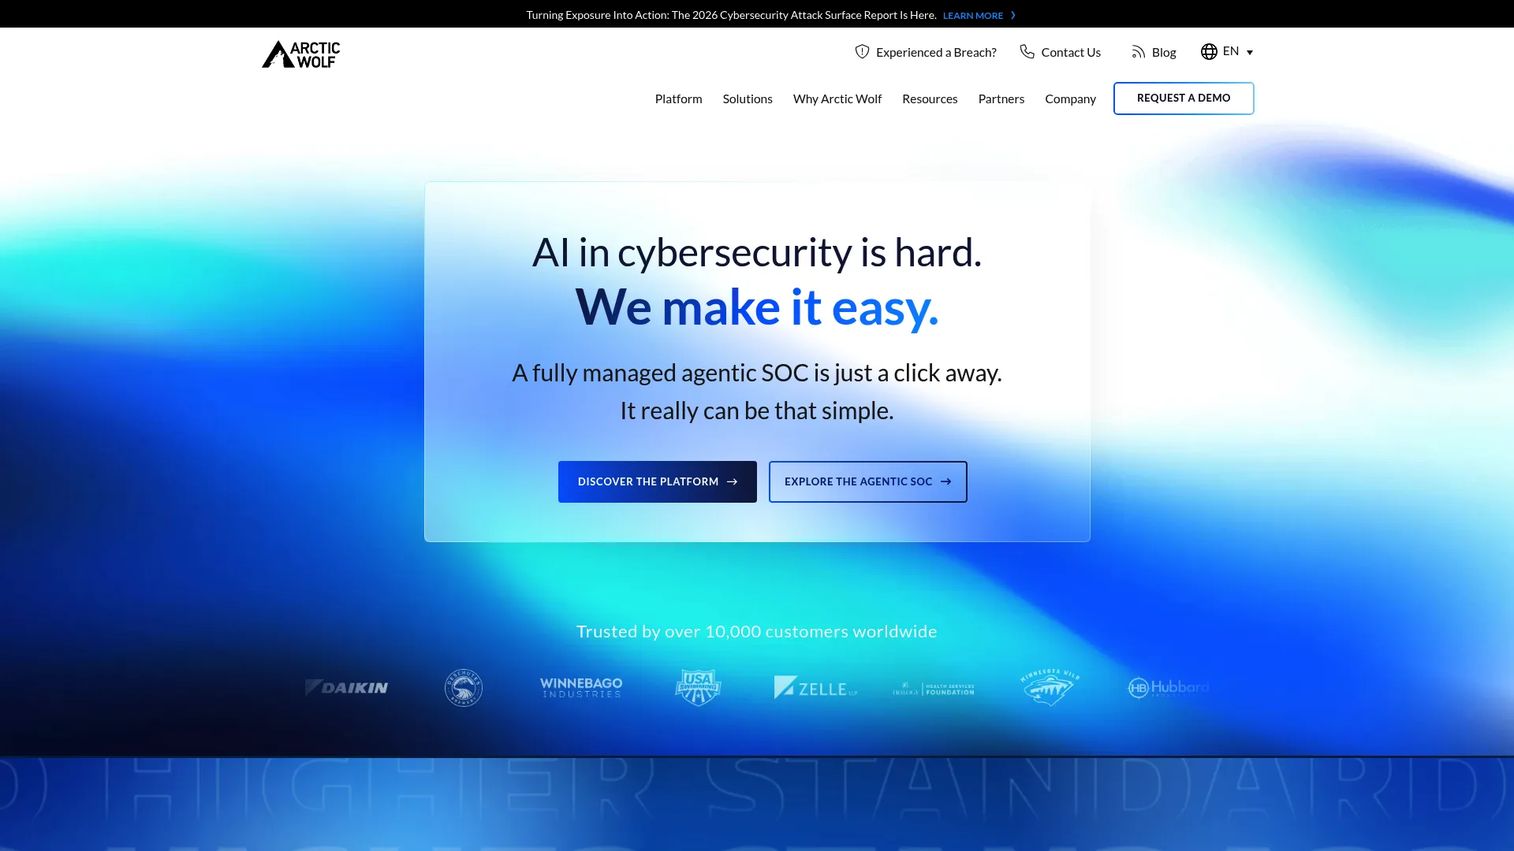This screenshot has width=1514, height=851.
Task: Click the phone icon beside Contact Us
Action: pos(1027,52)
